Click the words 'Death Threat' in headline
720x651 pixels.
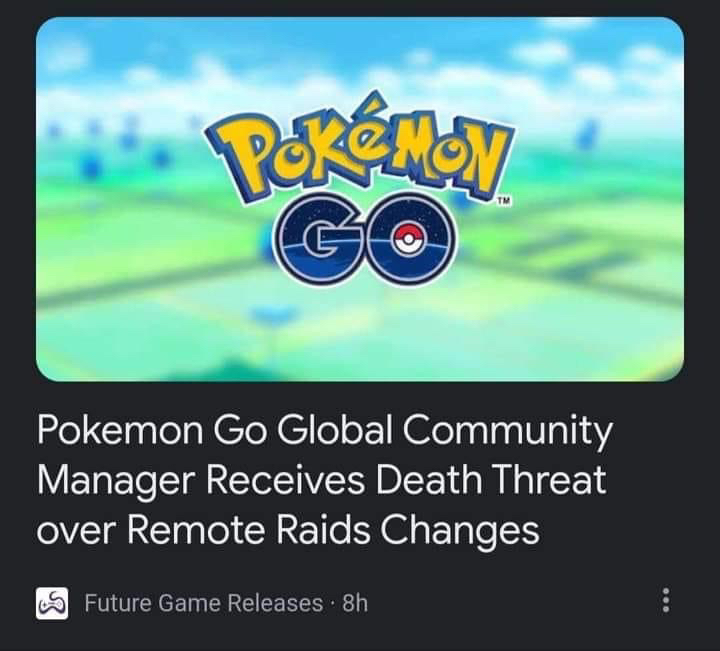[x=491, y=480]
